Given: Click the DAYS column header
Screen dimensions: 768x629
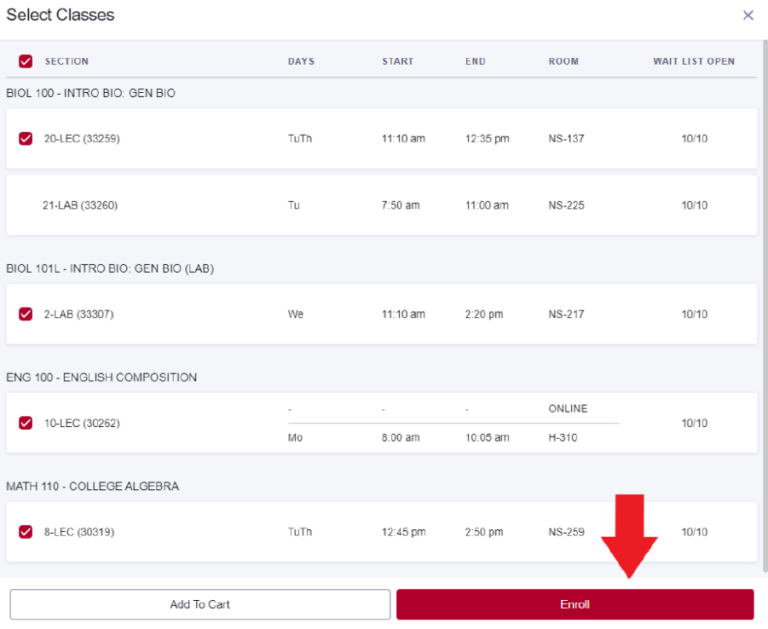Looking at the screenshot, I should coord(301,61).
